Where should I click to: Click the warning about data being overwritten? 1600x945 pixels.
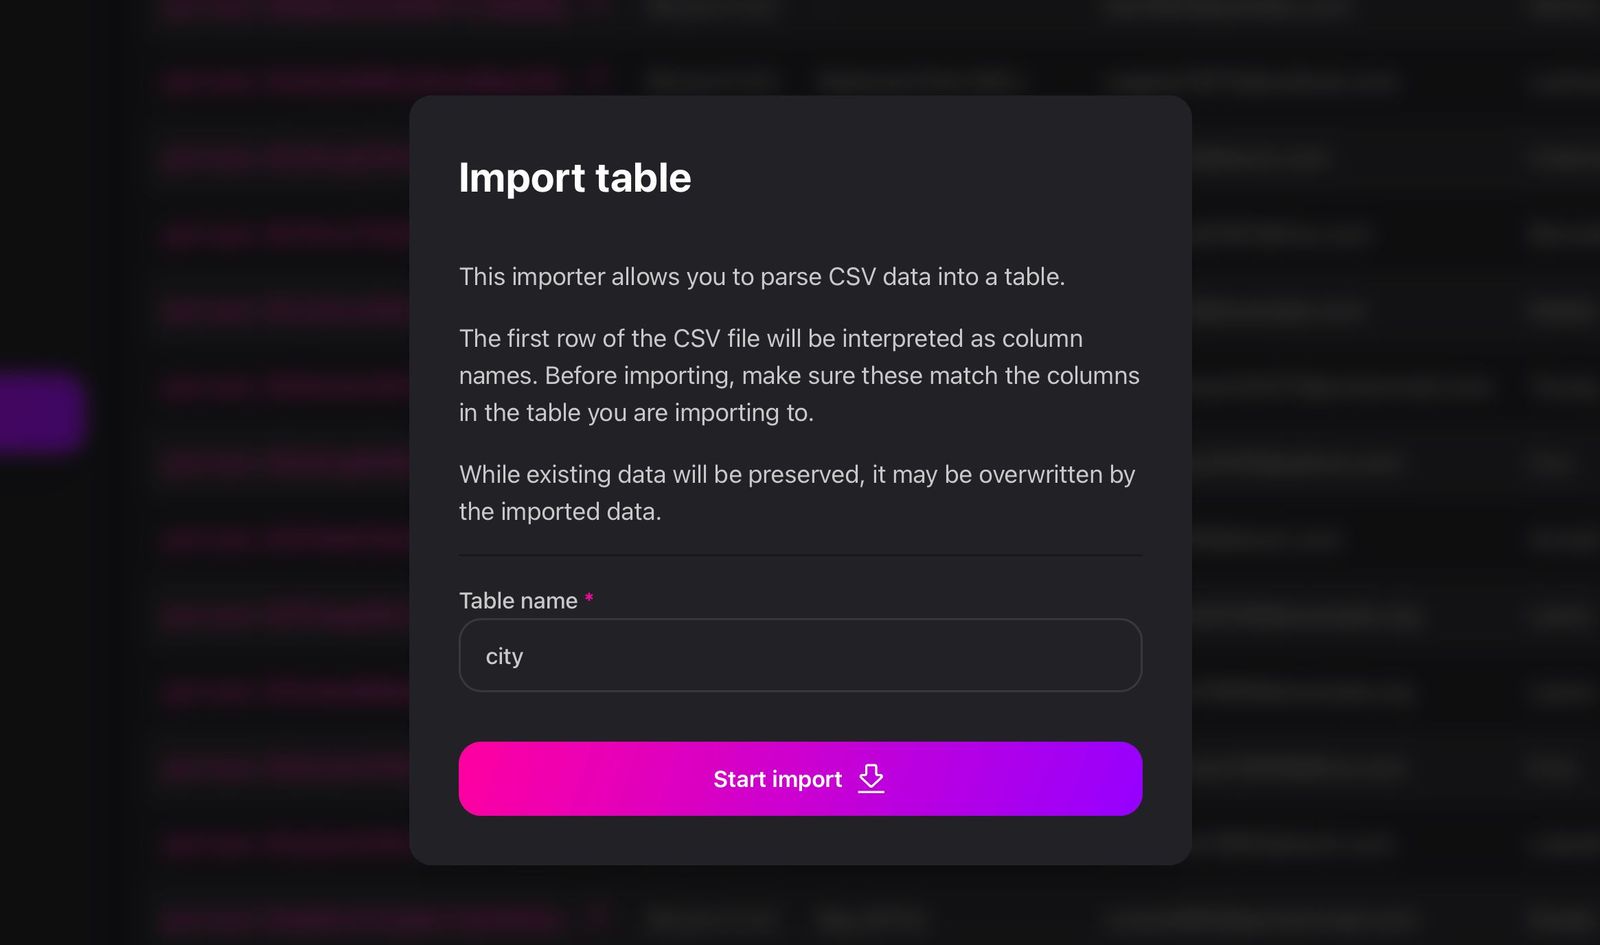click(796, 492)
